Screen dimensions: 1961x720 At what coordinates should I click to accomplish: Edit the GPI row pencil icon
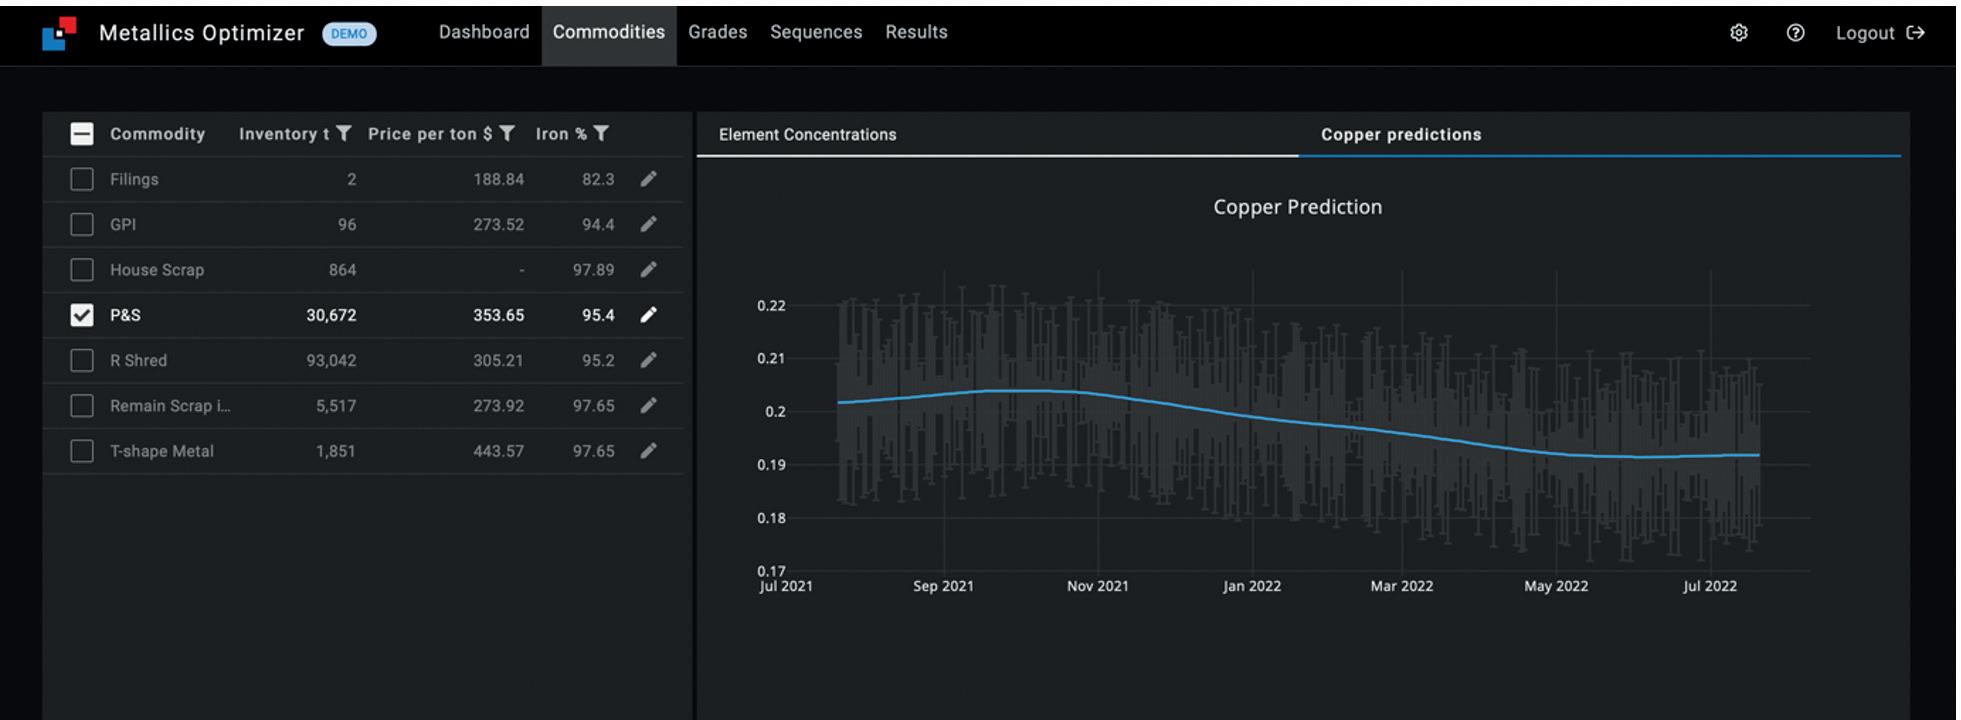(648, 224)
